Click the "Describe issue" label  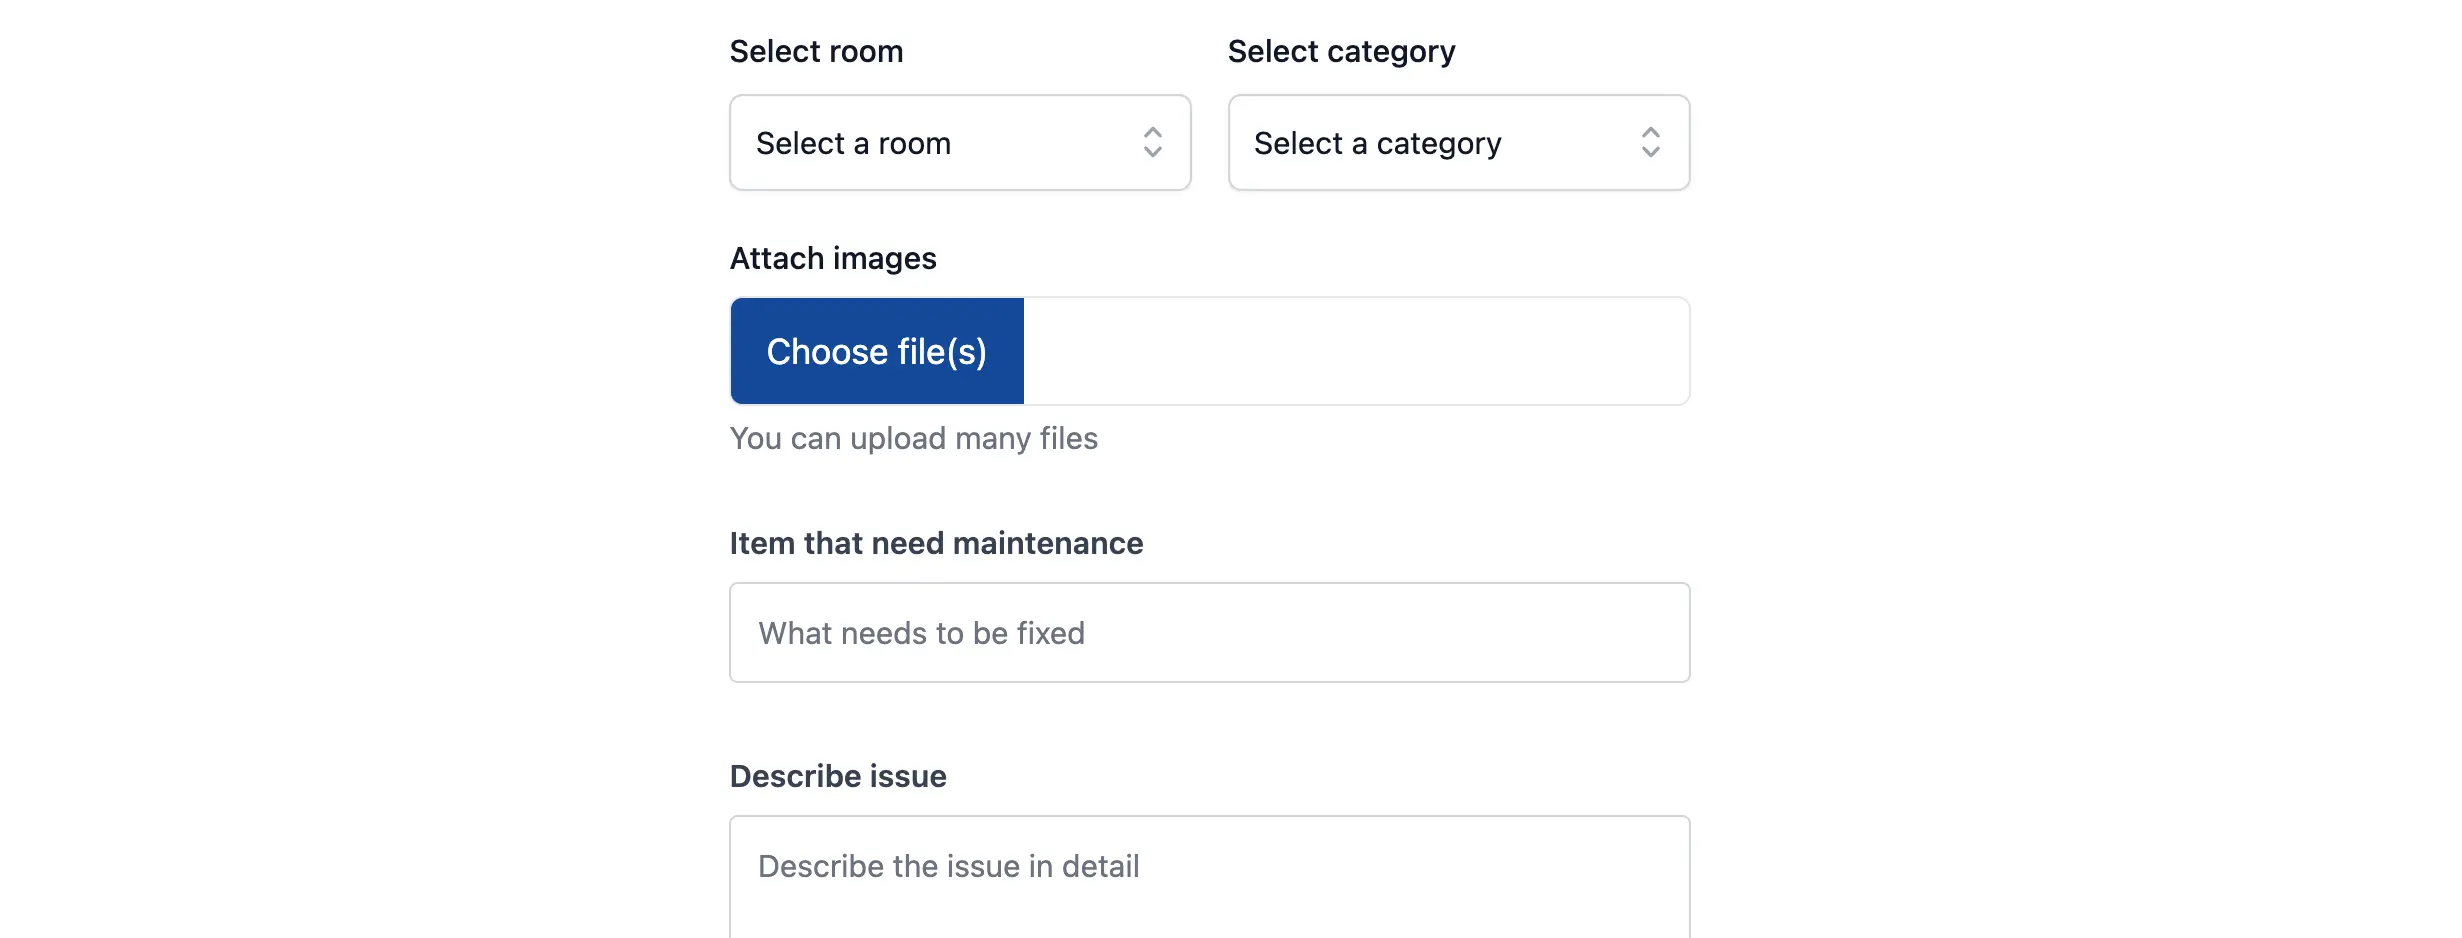(x=837, y=776)
